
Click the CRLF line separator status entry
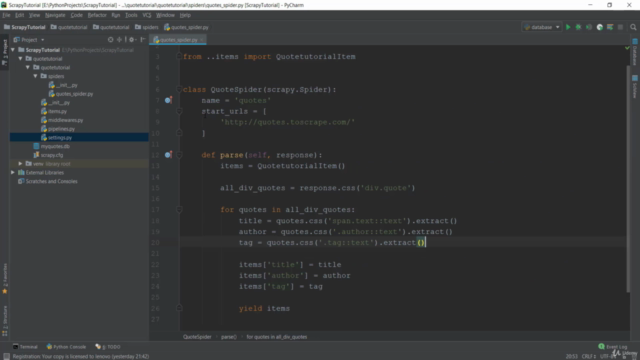589,356
